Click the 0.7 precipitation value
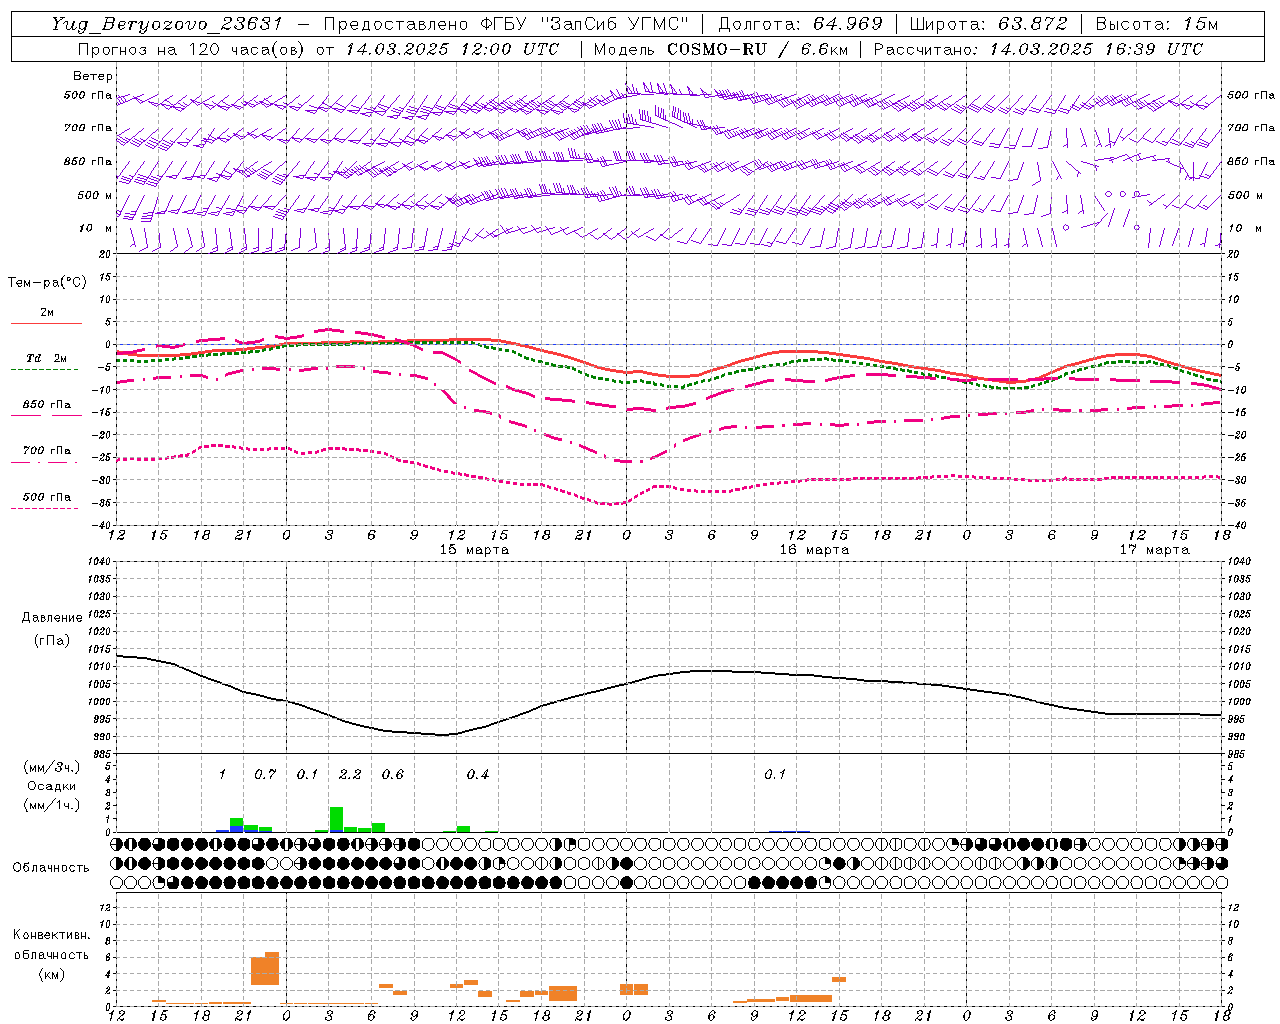 pos(265,775)
